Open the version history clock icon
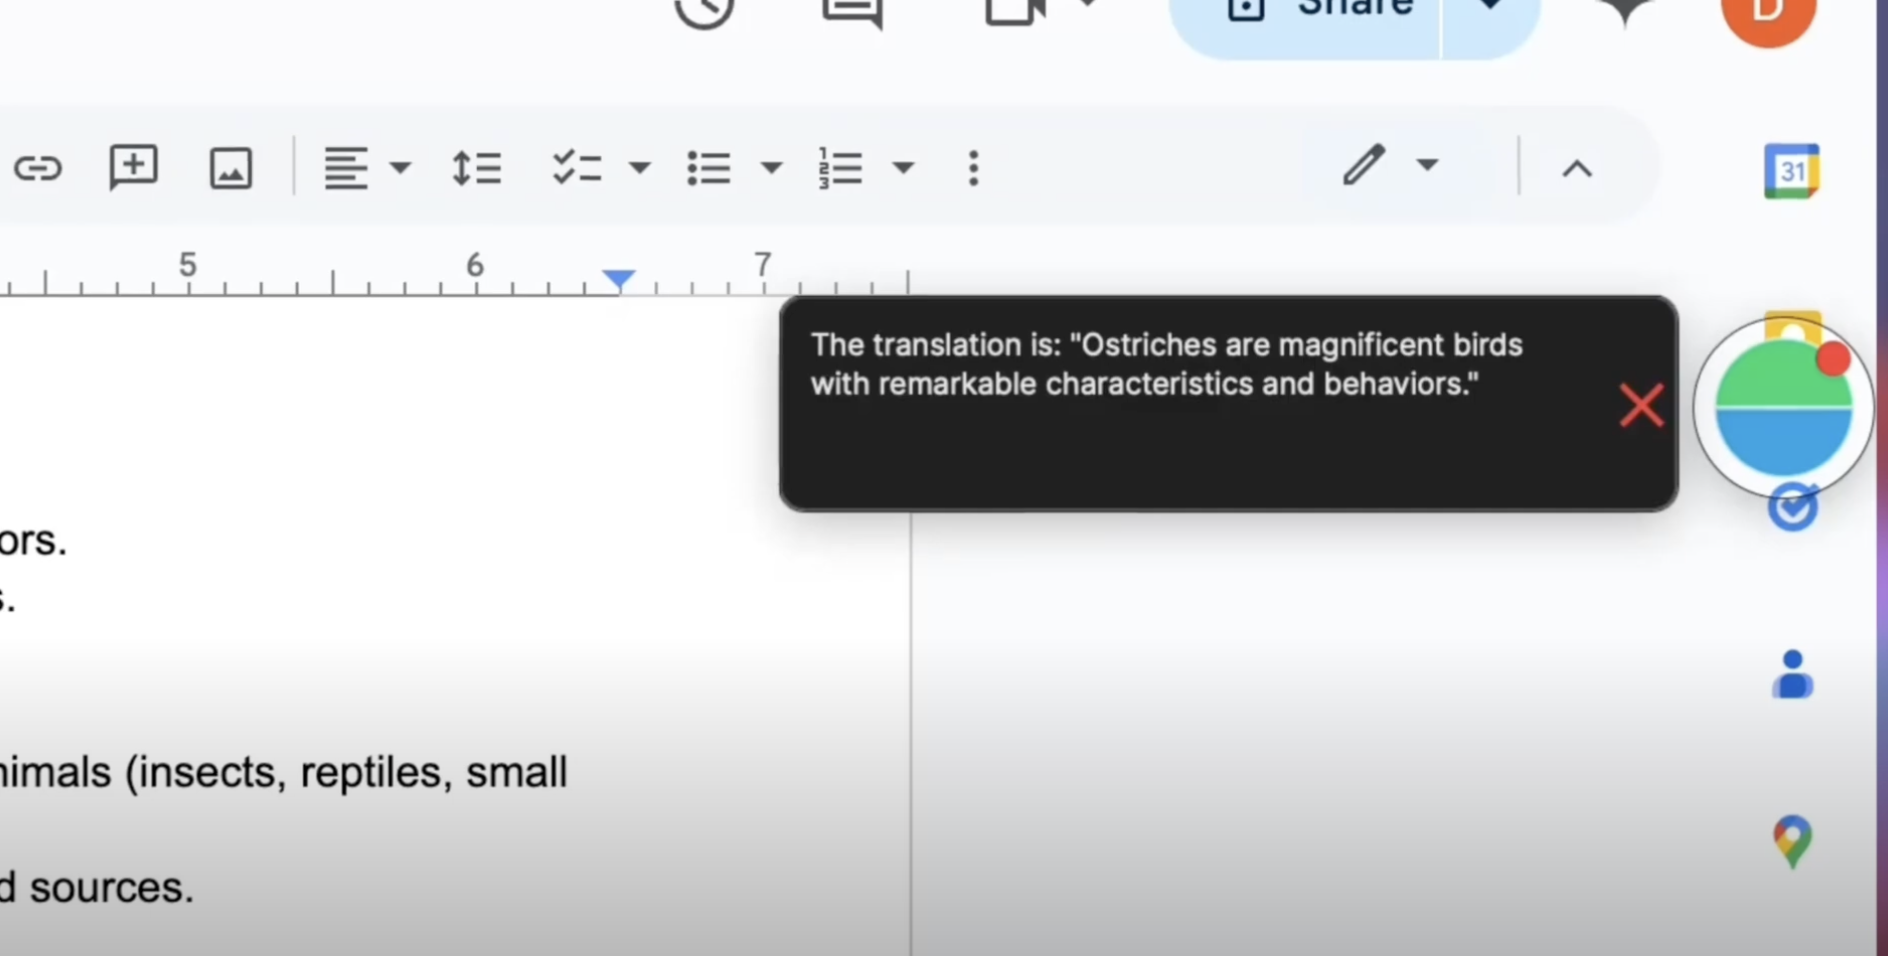This screenshot has height=956, width=1888. (704, 12)
